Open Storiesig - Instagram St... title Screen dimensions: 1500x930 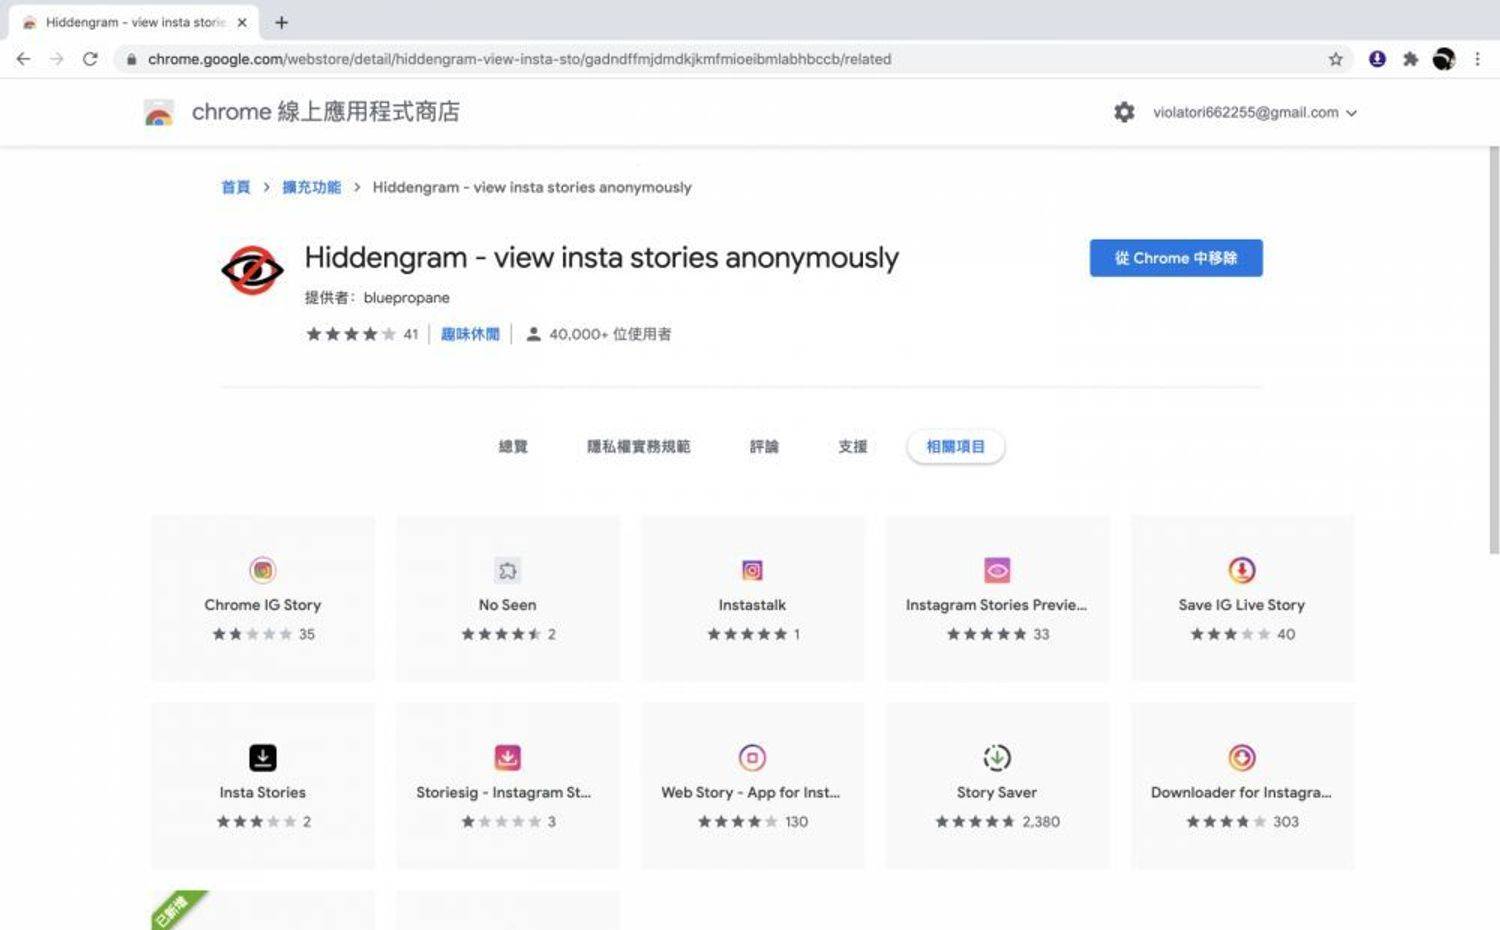pos(503,792)
